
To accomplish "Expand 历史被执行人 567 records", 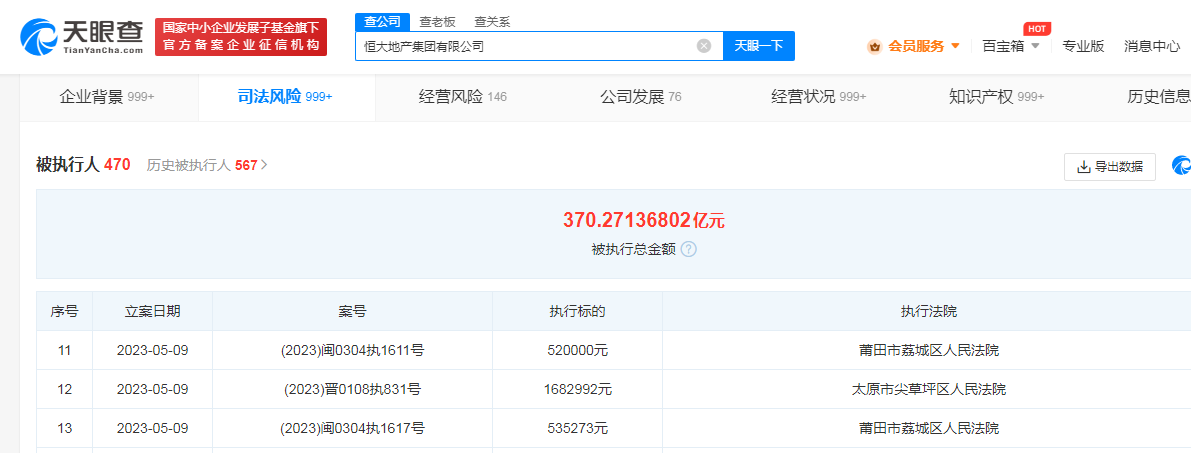I will coord(207,164).
